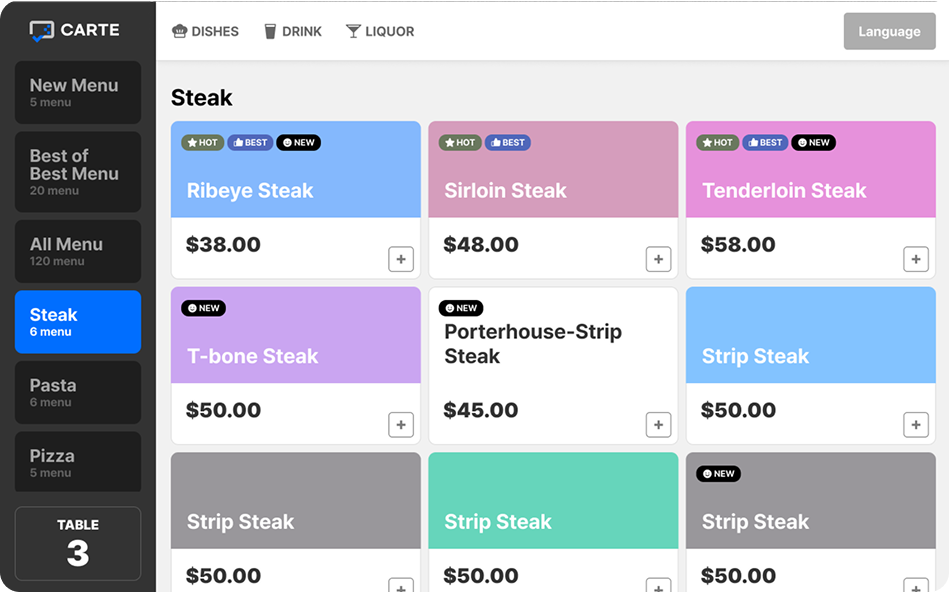949x592 pixels.
Task: Click the HOT badge on Ribeye Steak
Action: (202, 143)
